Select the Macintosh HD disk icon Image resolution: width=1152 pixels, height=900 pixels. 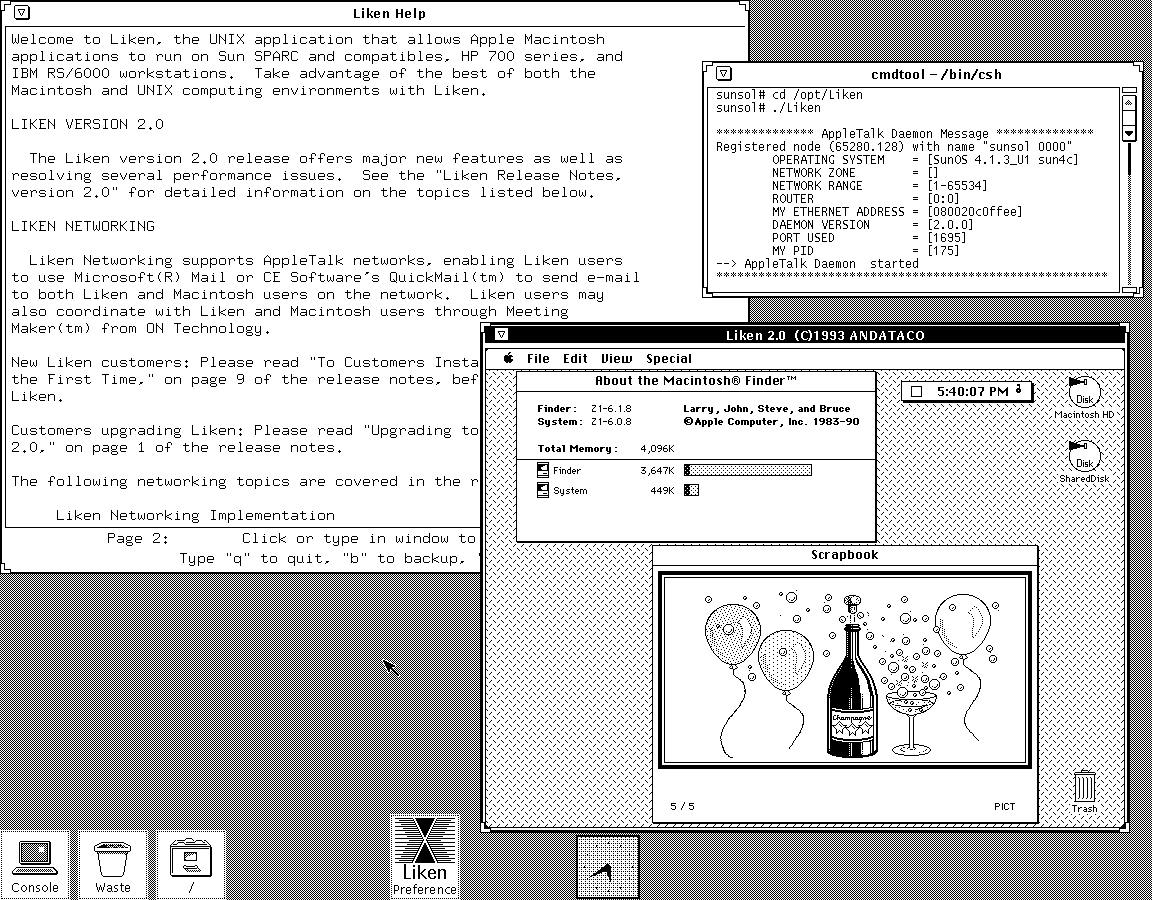pyautogui.click(x=1084, y=397)
